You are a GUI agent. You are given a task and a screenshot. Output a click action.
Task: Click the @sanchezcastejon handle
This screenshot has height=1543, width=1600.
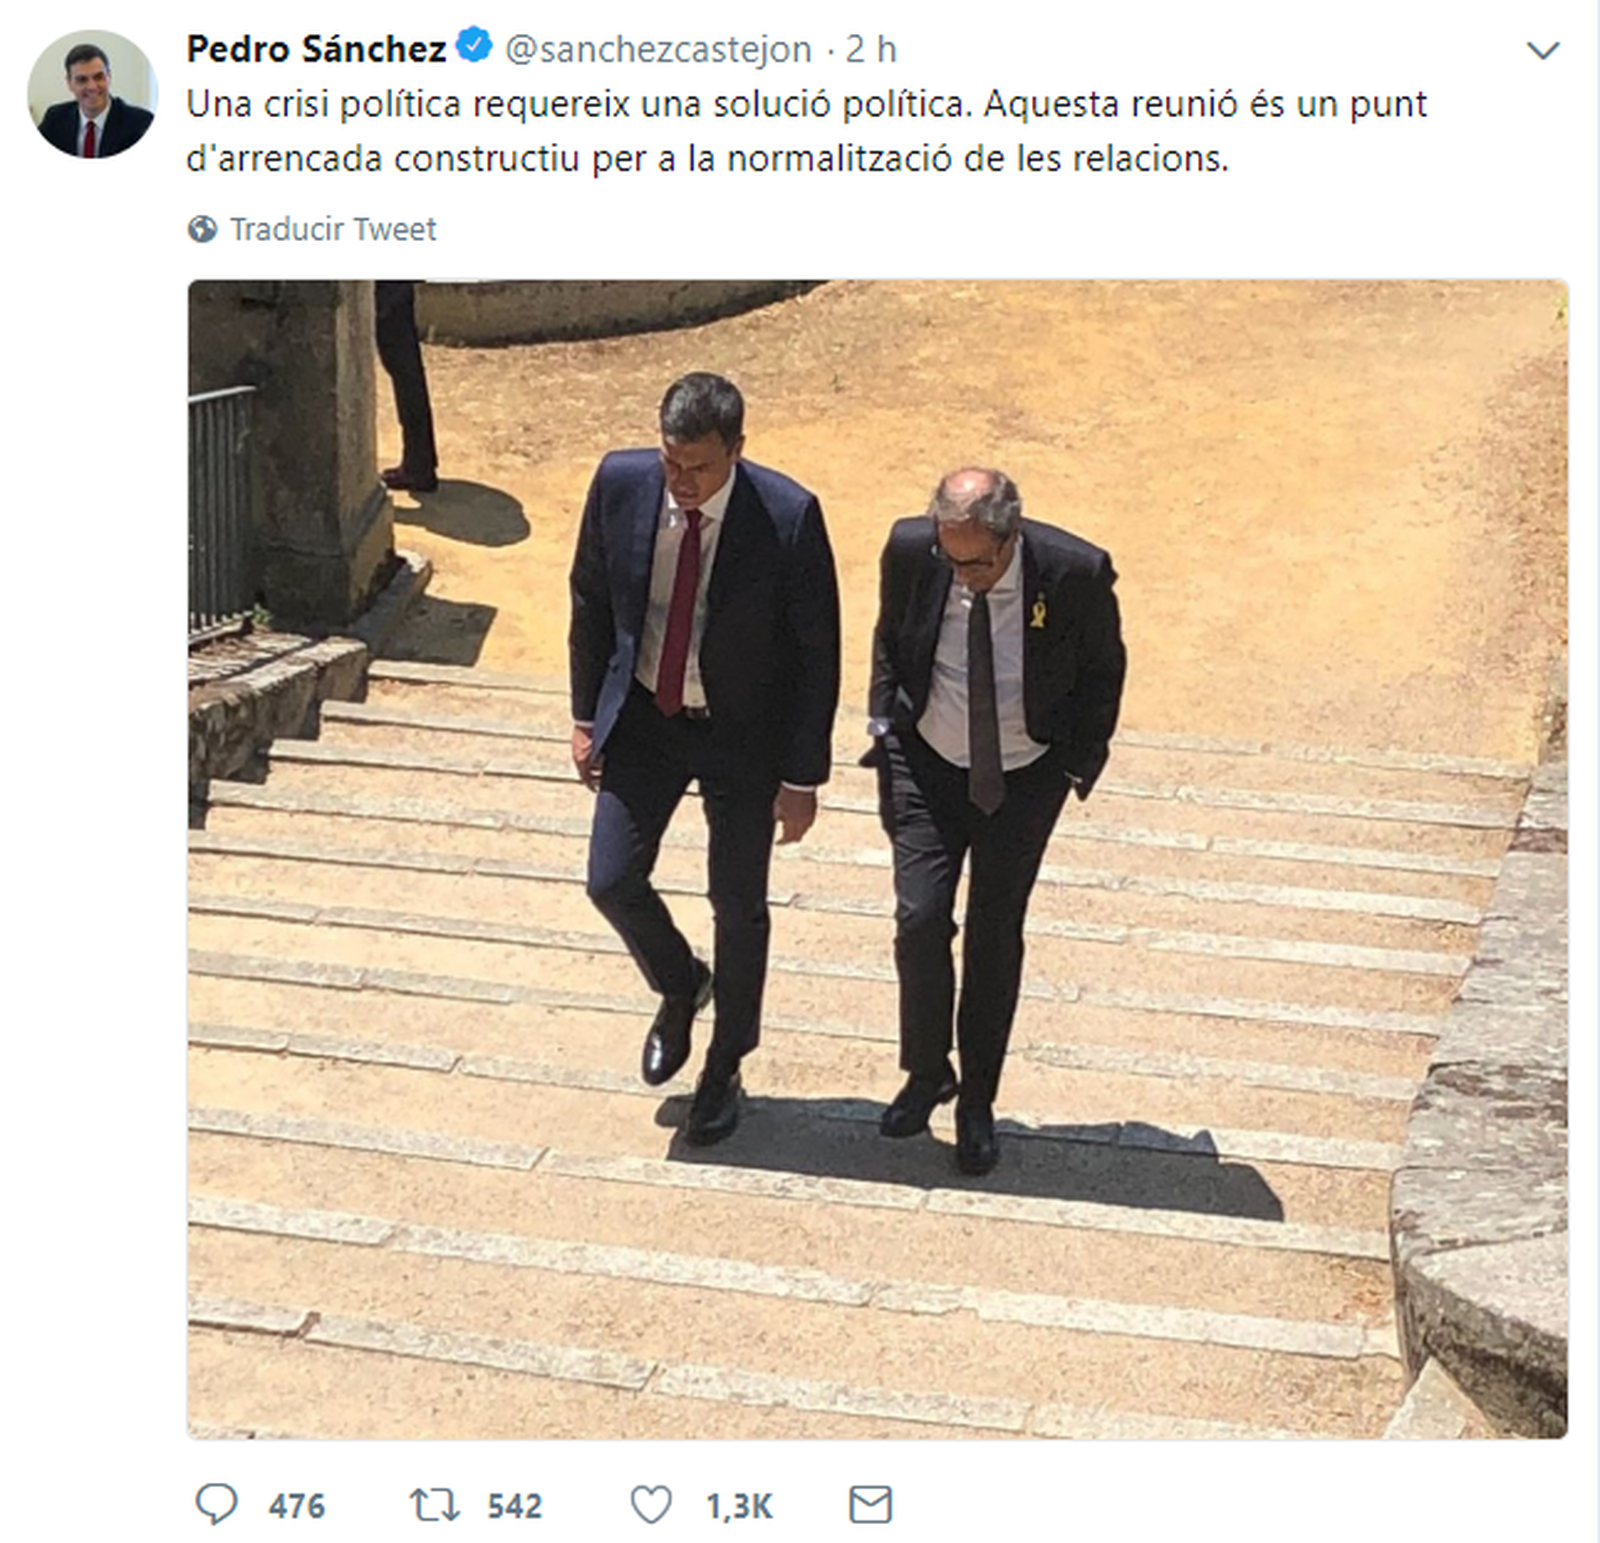(x=658, y=49)
